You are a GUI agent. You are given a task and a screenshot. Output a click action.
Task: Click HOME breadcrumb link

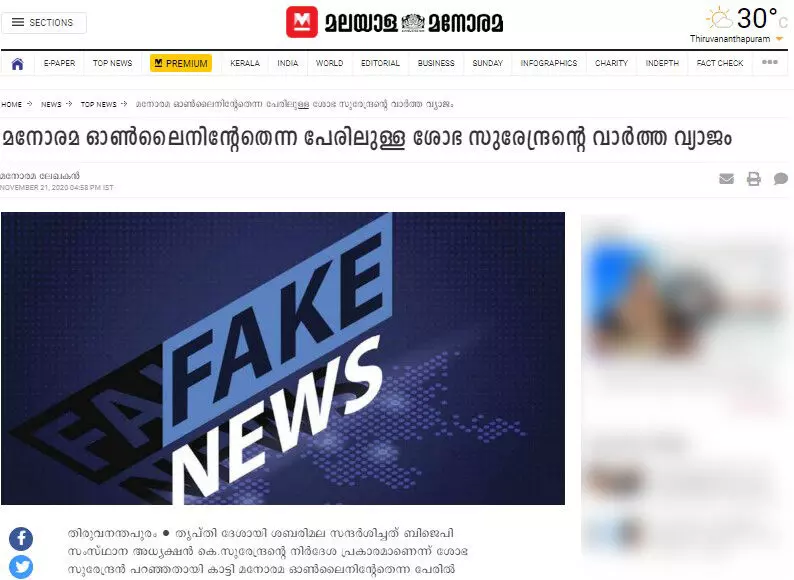pyautogui.click(x=12, y=104)
